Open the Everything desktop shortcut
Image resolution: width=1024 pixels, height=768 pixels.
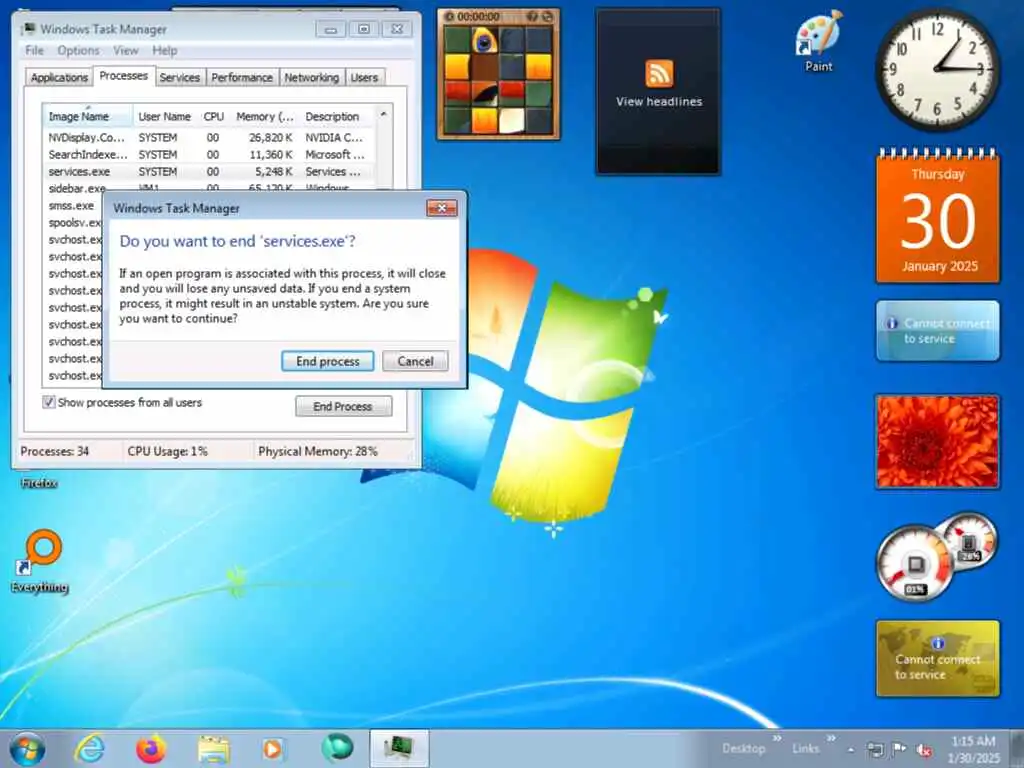[40, 562]
